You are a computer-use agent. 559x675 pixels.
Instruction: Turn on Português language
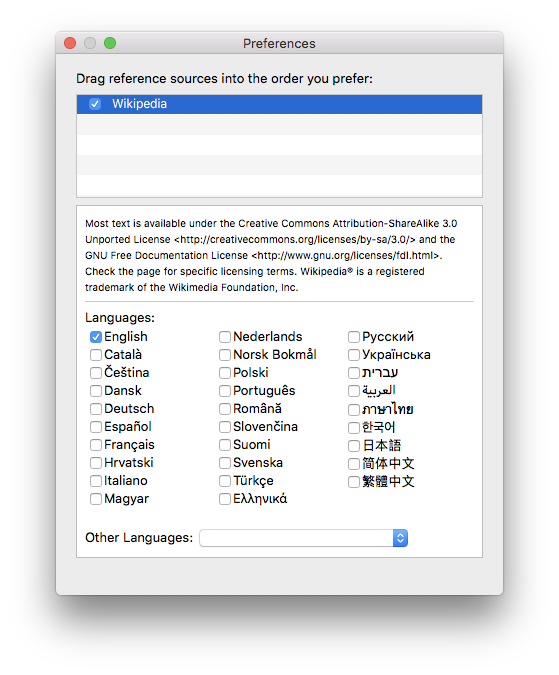click(225, 391)
